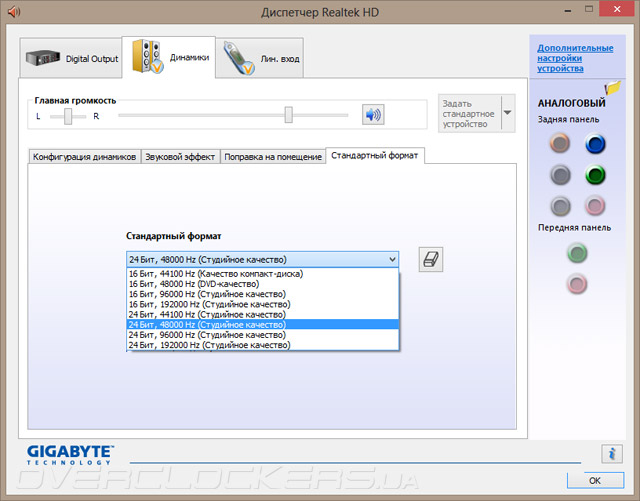This screenshot has height=501, width=640.
Task: Minimize the Realtek HD window
Action: [x=568, y=11]
